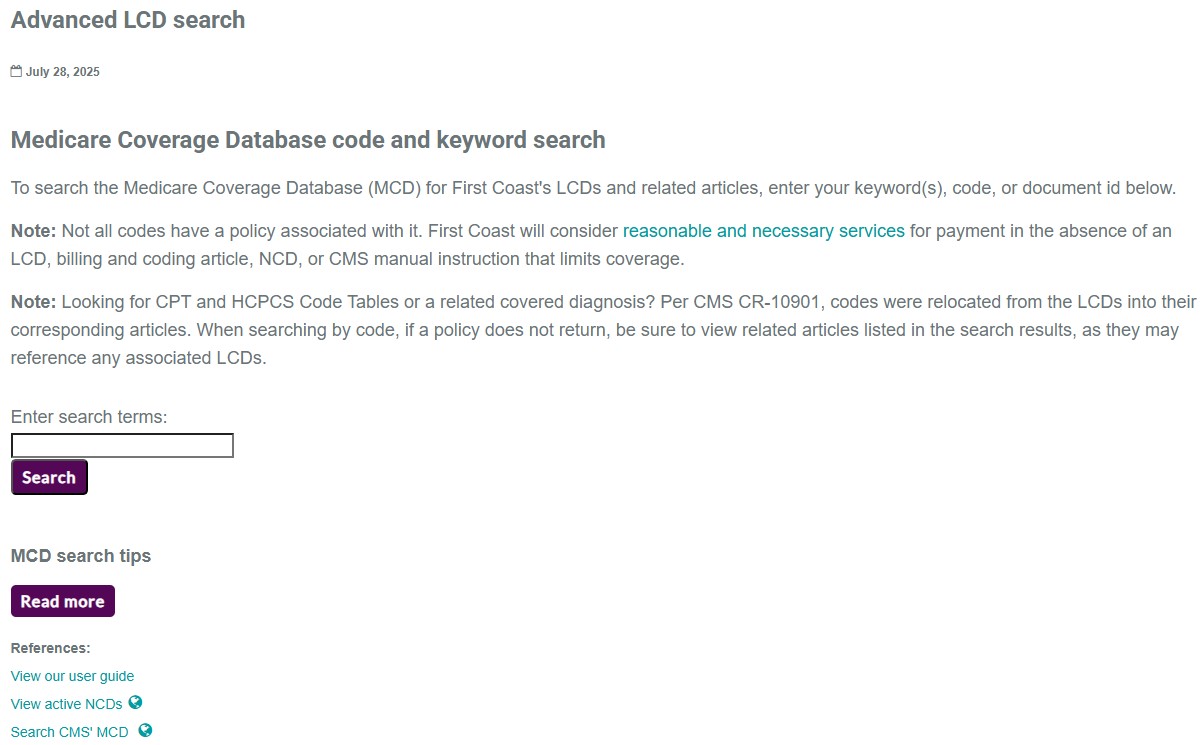Open the View active NCDs reference link

point(65,704)
